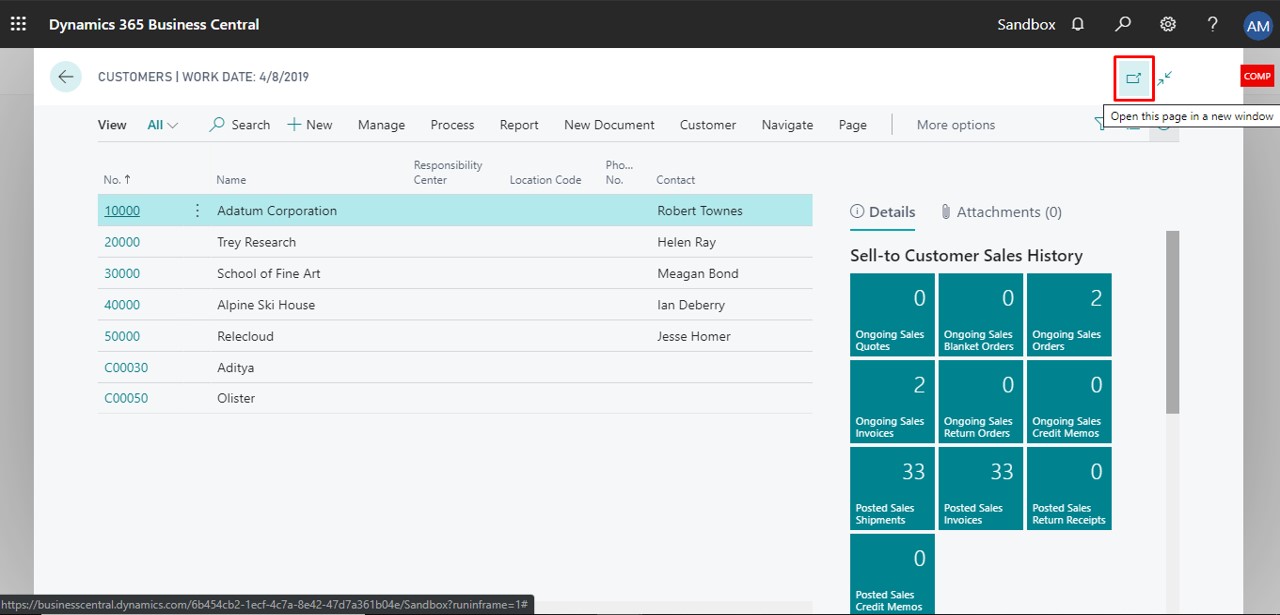Select the Alpine Ski House cell

[266, 305]
